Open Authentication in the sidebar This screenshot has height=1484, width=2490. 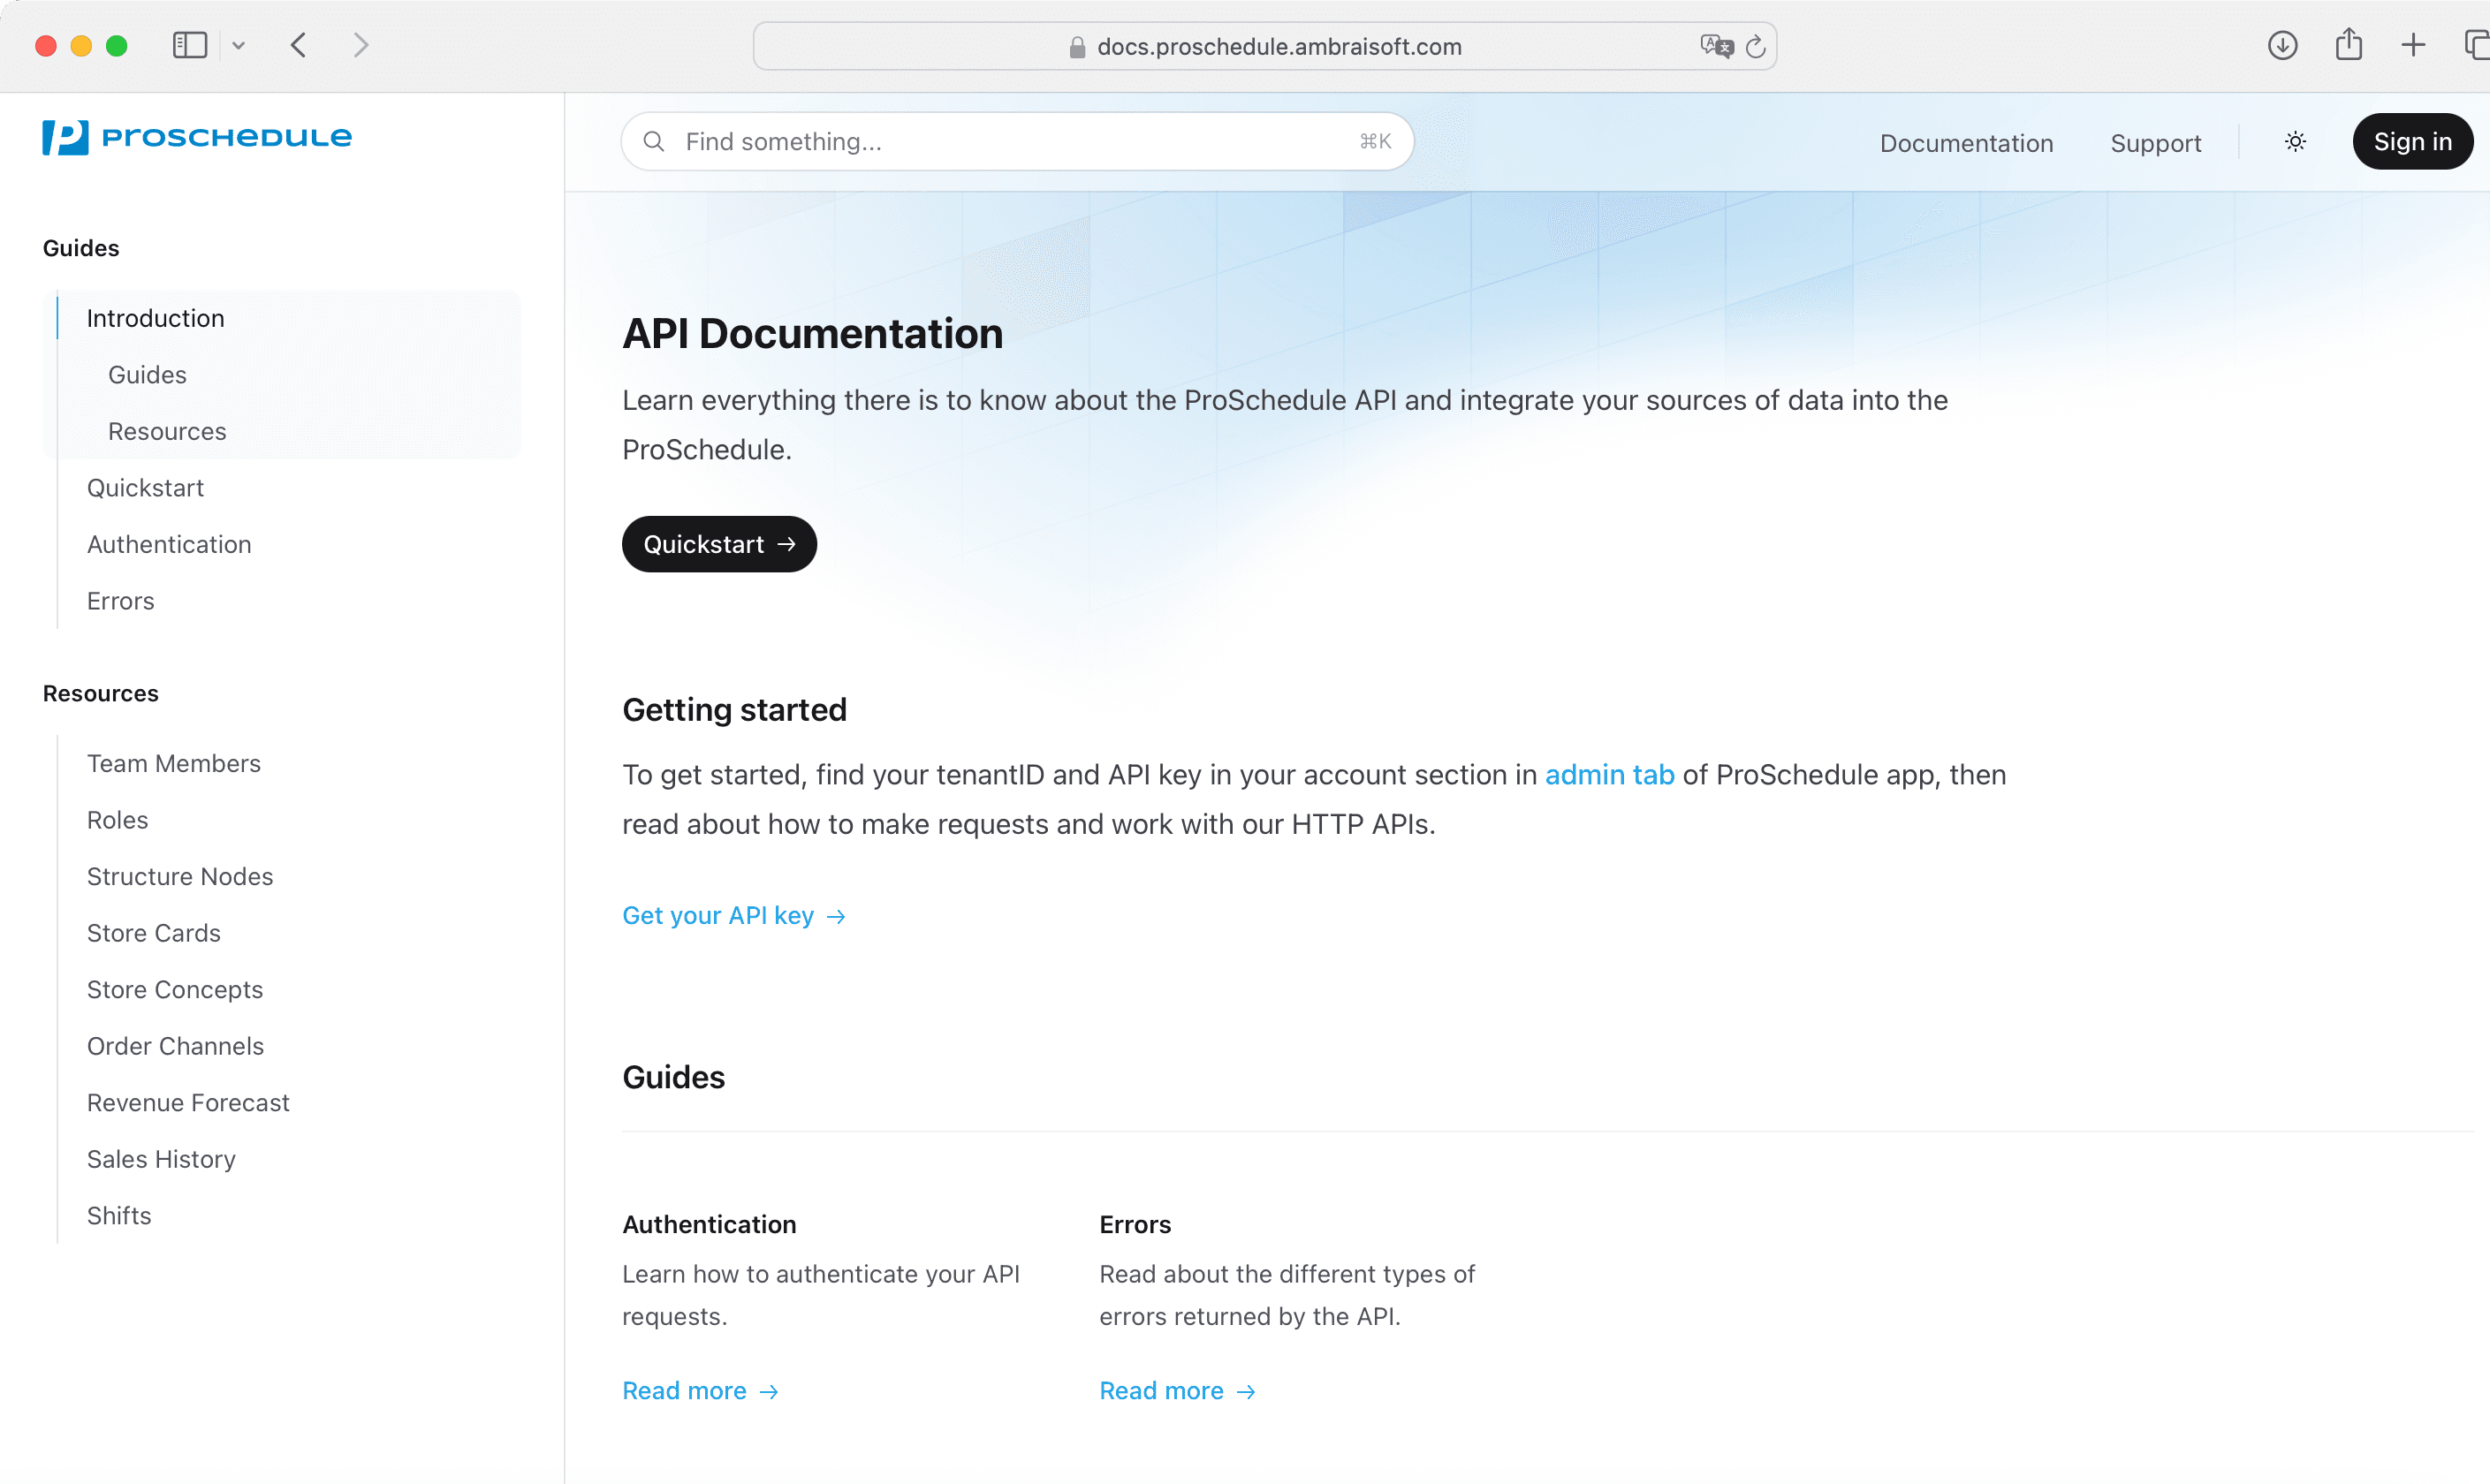(x=169, y=544)
